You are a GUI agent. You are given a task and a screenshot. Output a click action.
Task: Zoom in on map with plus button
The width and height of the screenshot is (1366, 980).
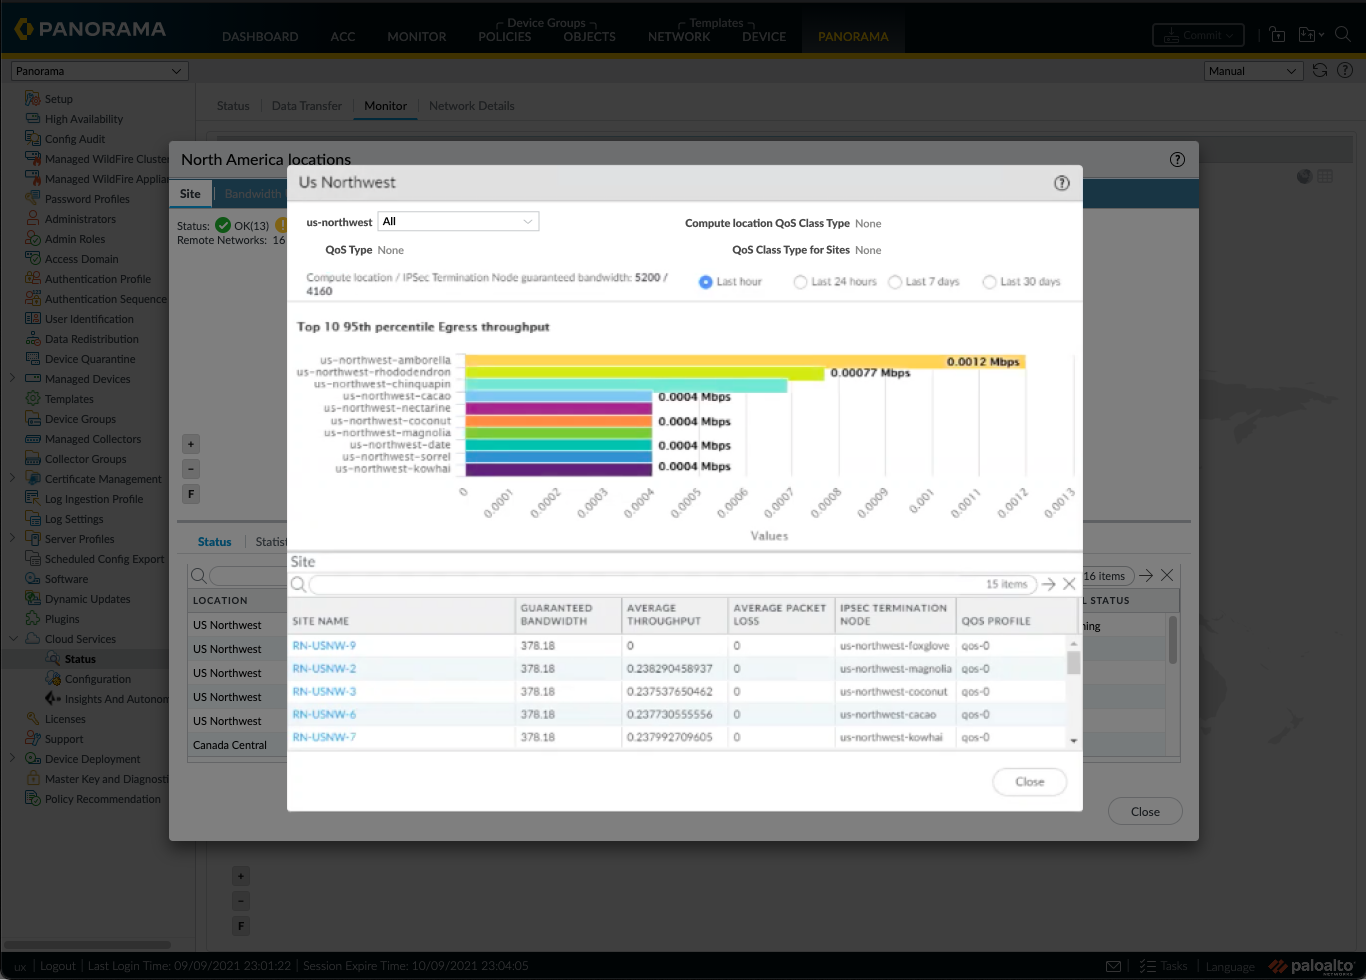[191, 444]
